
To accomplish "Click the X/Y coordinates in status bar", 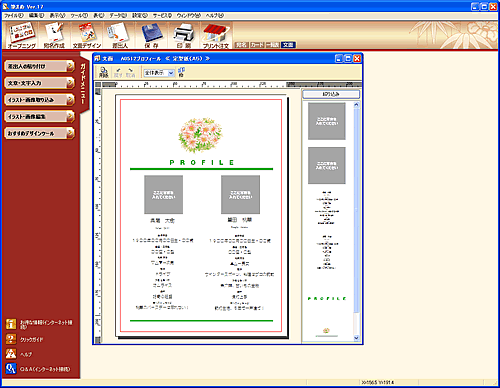I will pos(378,382).
